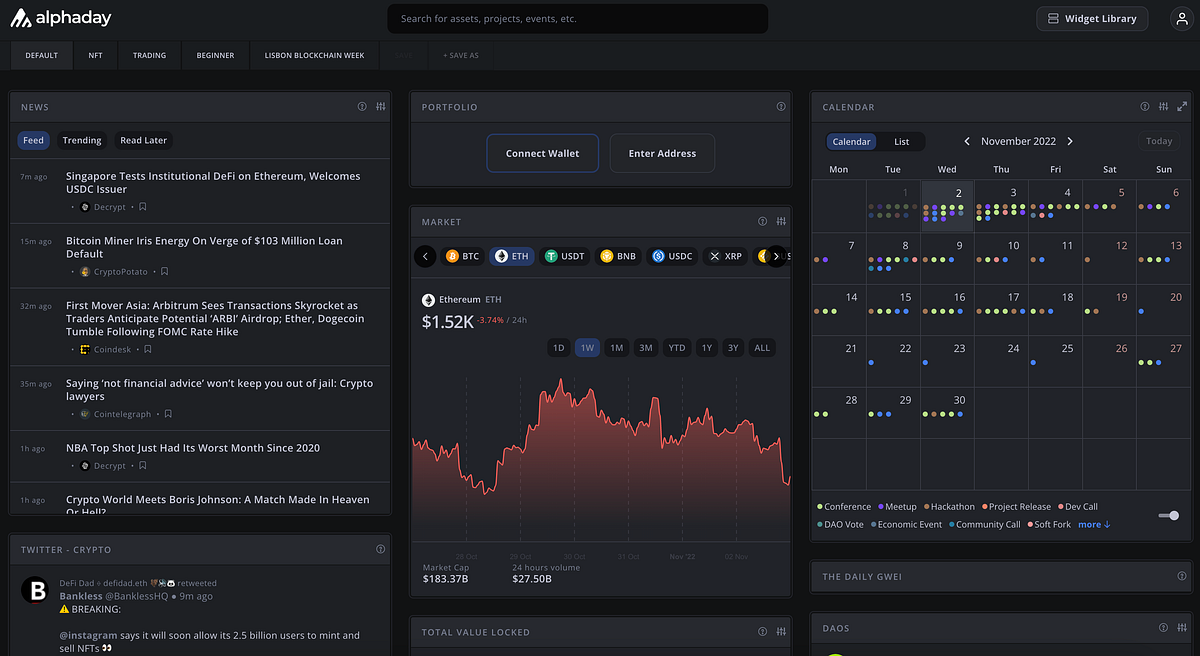The height and width of the screenshot is (656, 1200).
Task: Select November 2 in calendar
Action: click(947, 205)
